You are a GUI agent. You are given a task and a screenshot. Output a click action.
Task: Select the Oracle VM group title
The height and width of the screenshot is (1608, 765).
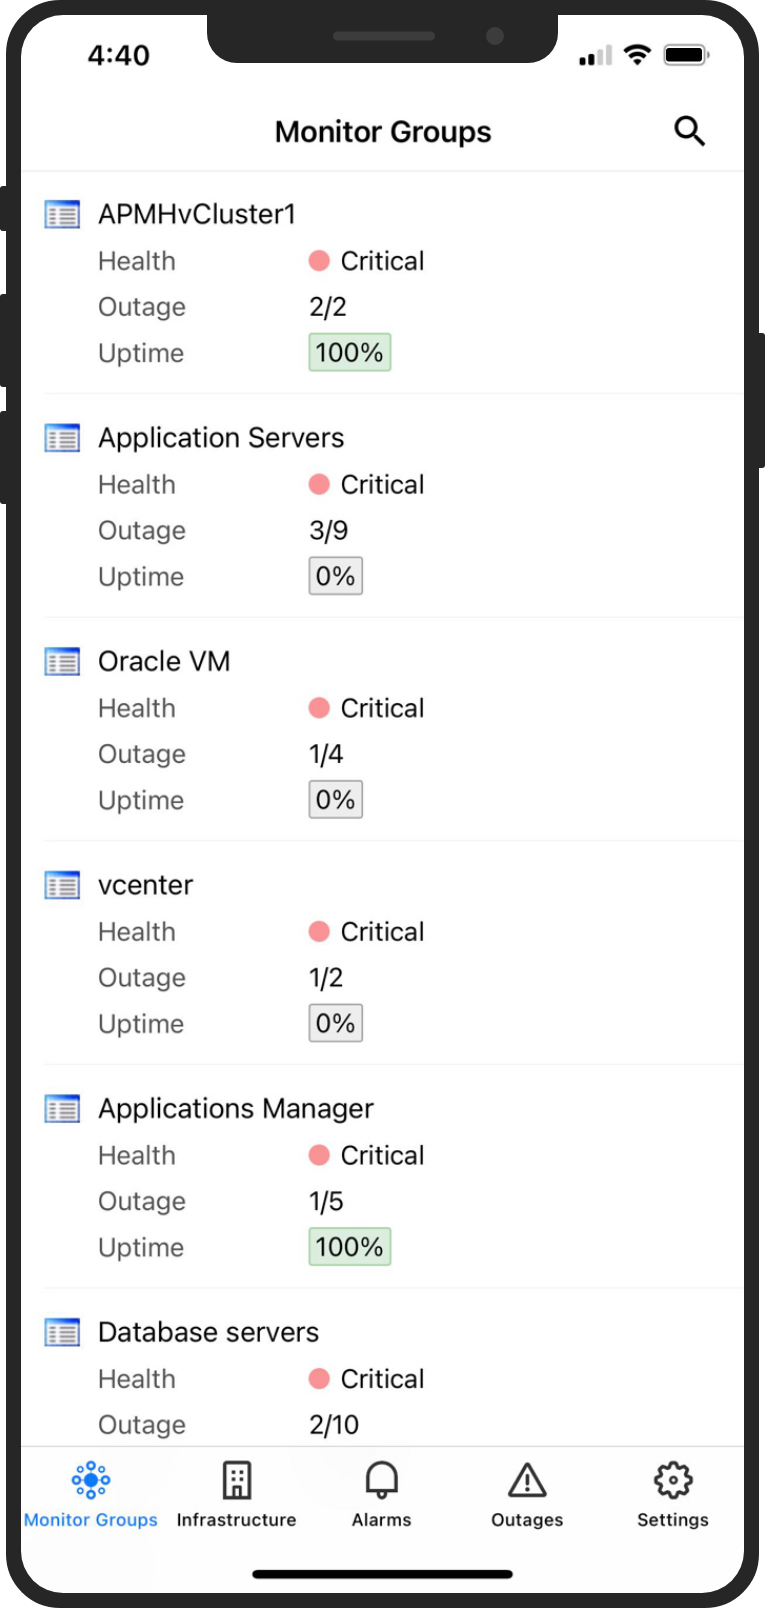point(164,662)
